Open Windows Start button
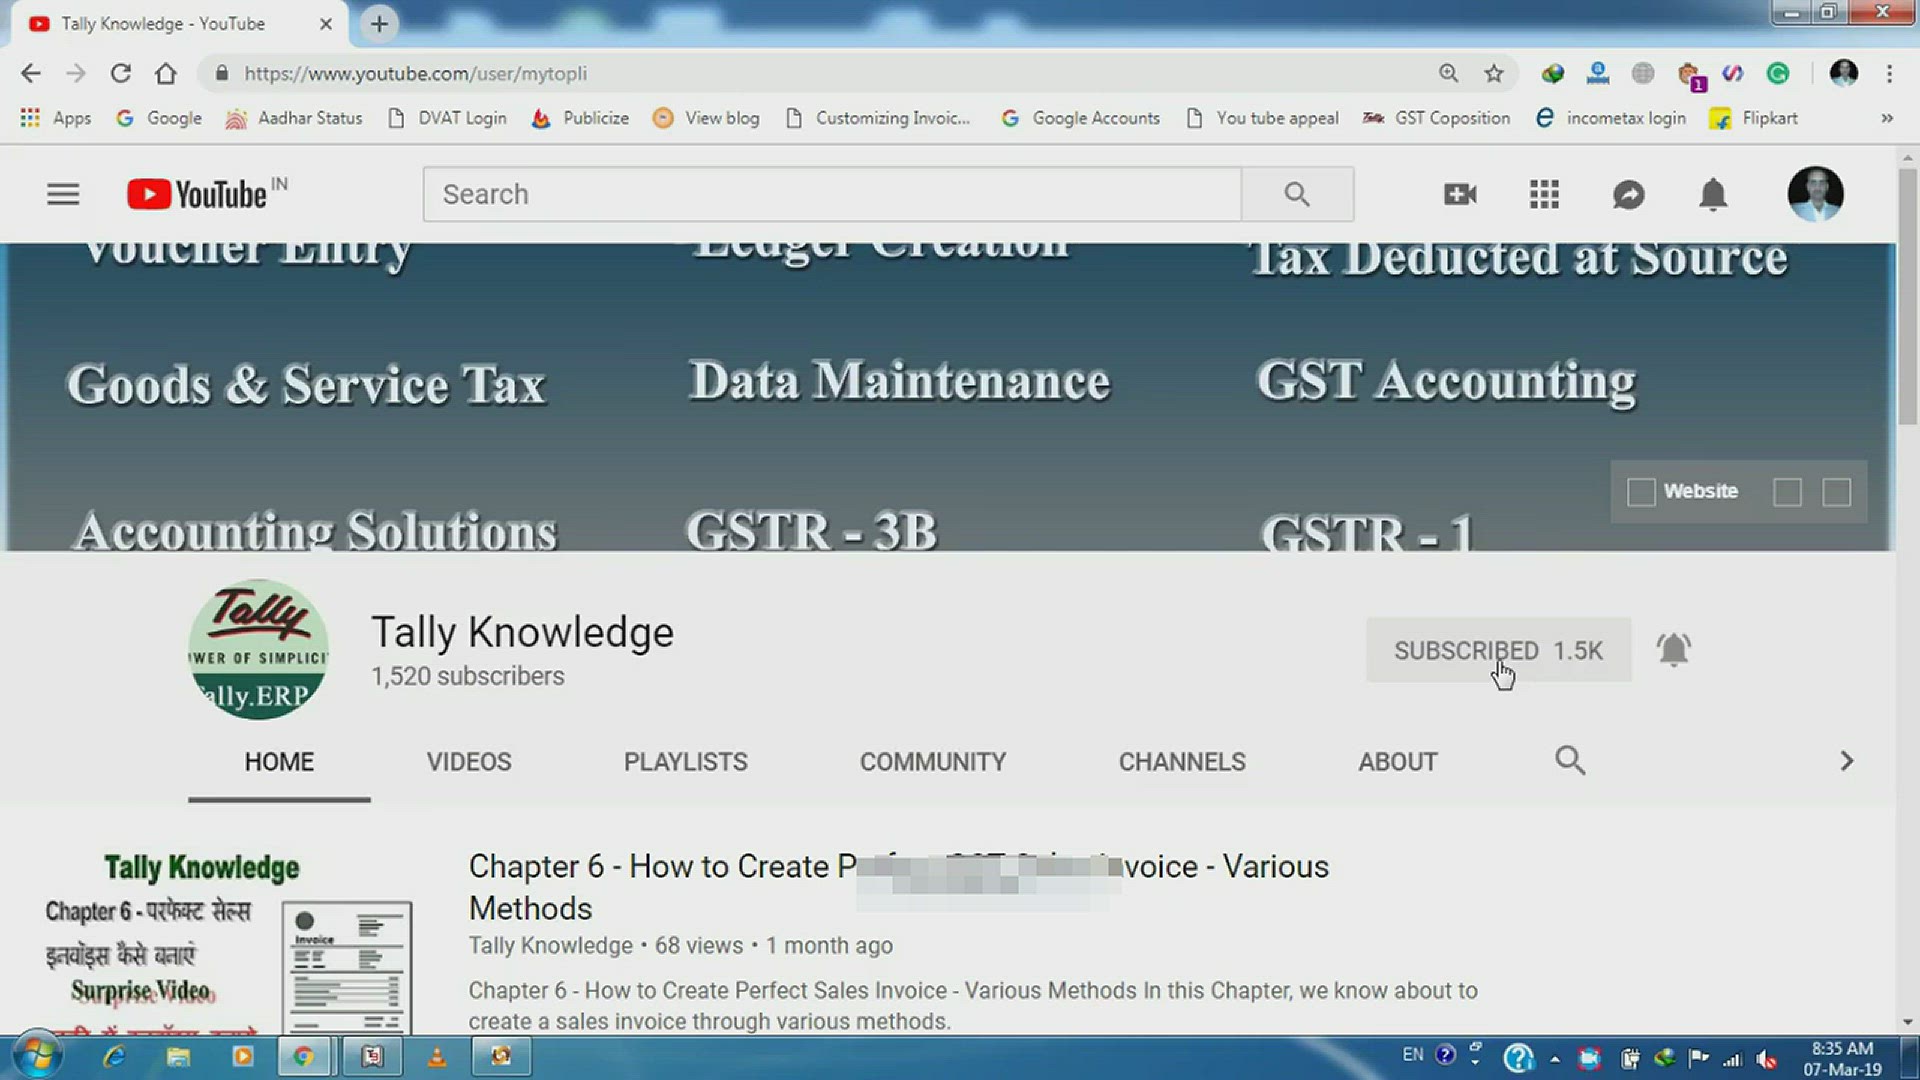1920x1080 pixels. click(x=37, y=1056)
